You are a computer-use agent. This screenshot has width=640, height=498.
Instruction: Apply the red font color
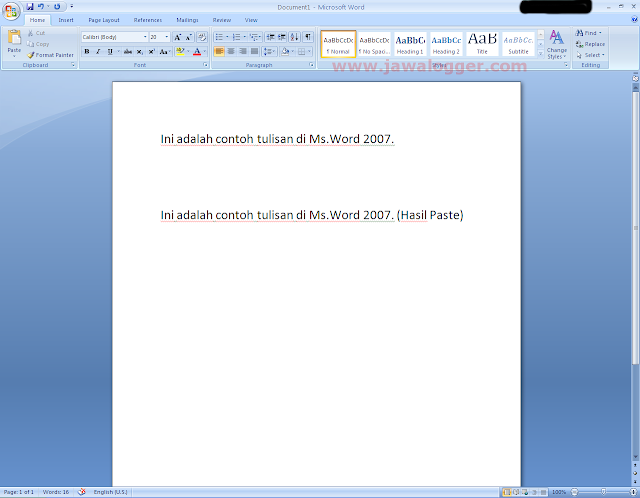point(197,51)
